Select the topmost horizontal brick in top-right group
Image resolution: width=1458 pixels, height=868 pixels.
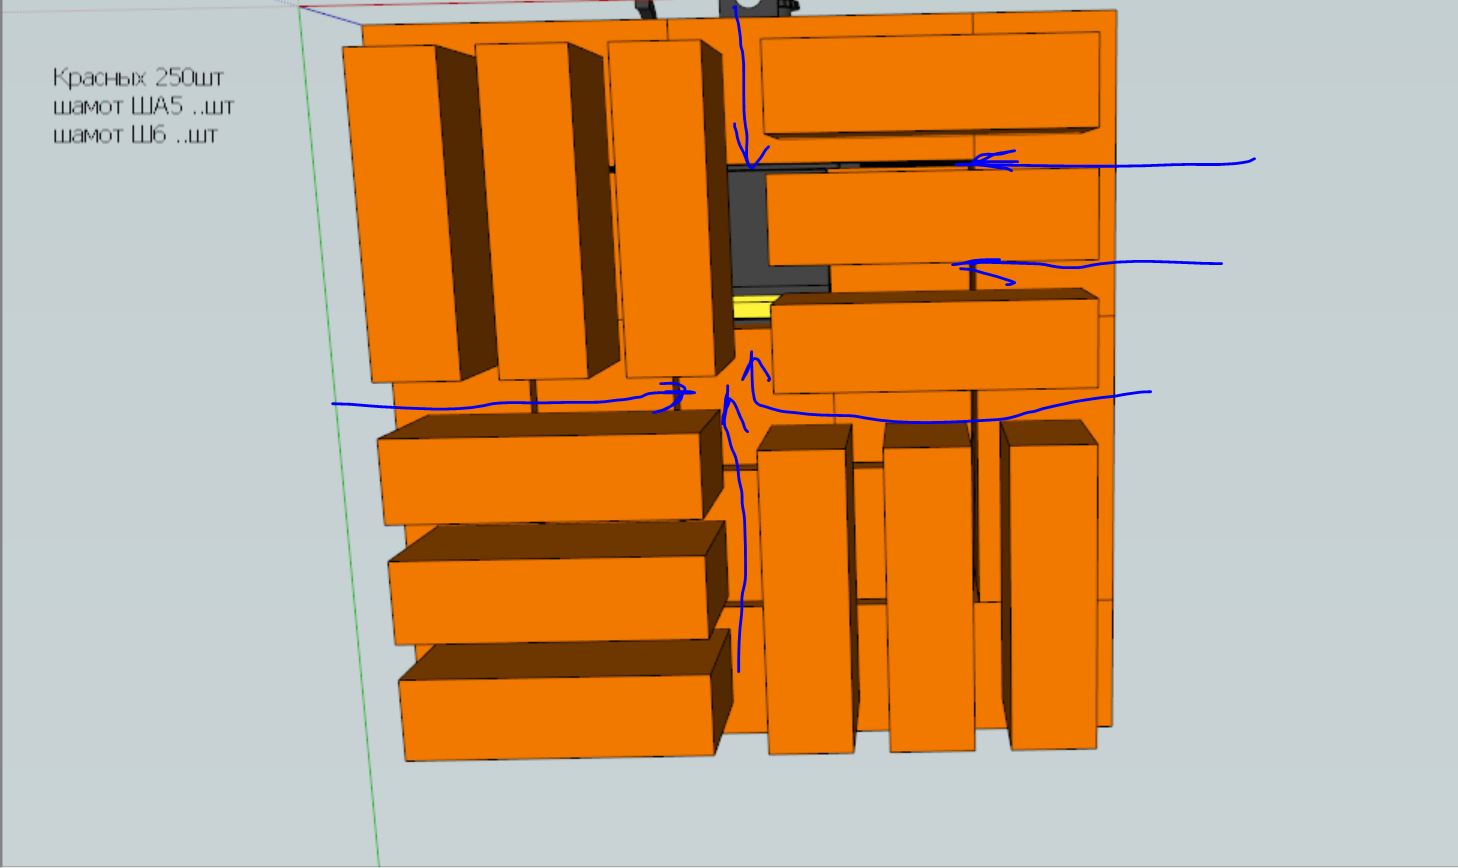click(930, 82)
